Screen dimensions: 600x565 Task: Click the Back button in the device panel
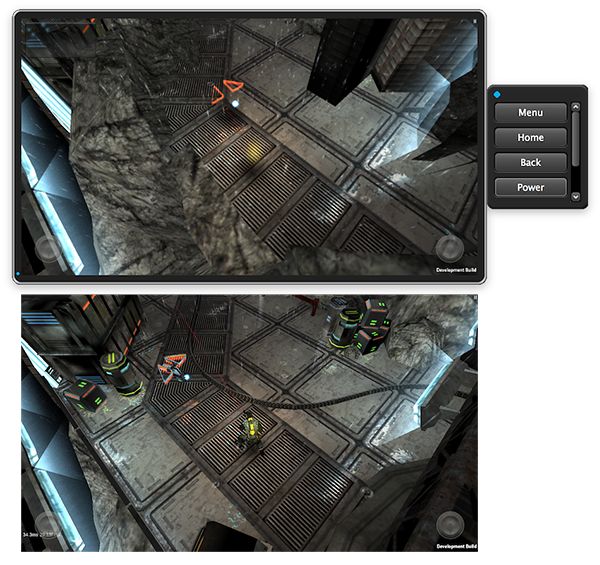point(530,162)
